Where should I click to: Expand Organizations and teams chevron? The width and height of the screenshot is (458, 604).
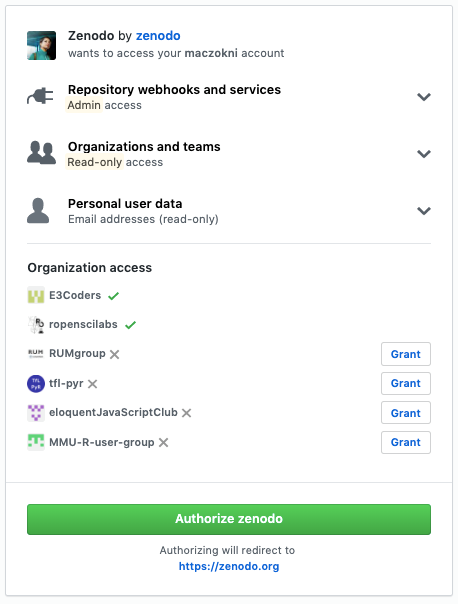[424, 154]
